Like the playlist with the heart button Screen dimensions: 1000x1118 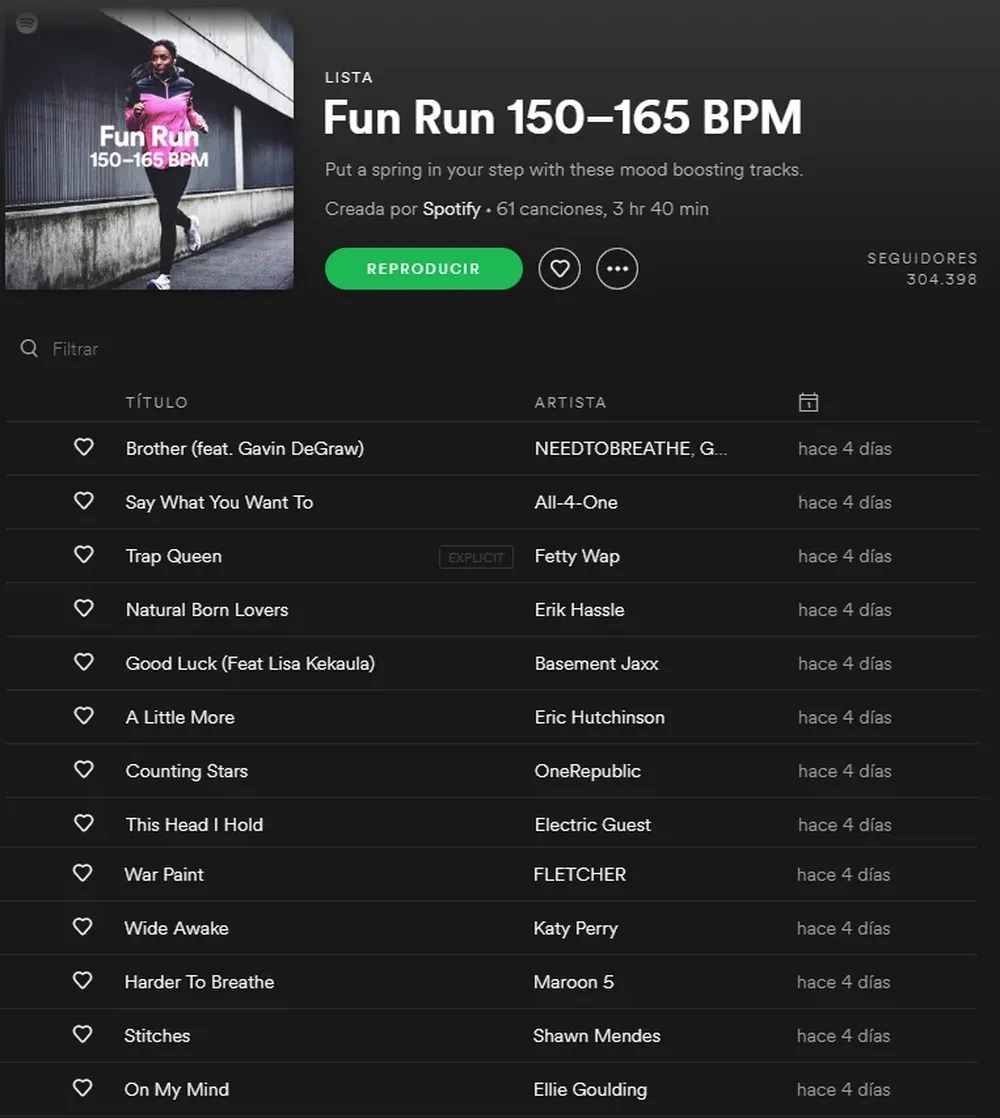pos(559,269)
